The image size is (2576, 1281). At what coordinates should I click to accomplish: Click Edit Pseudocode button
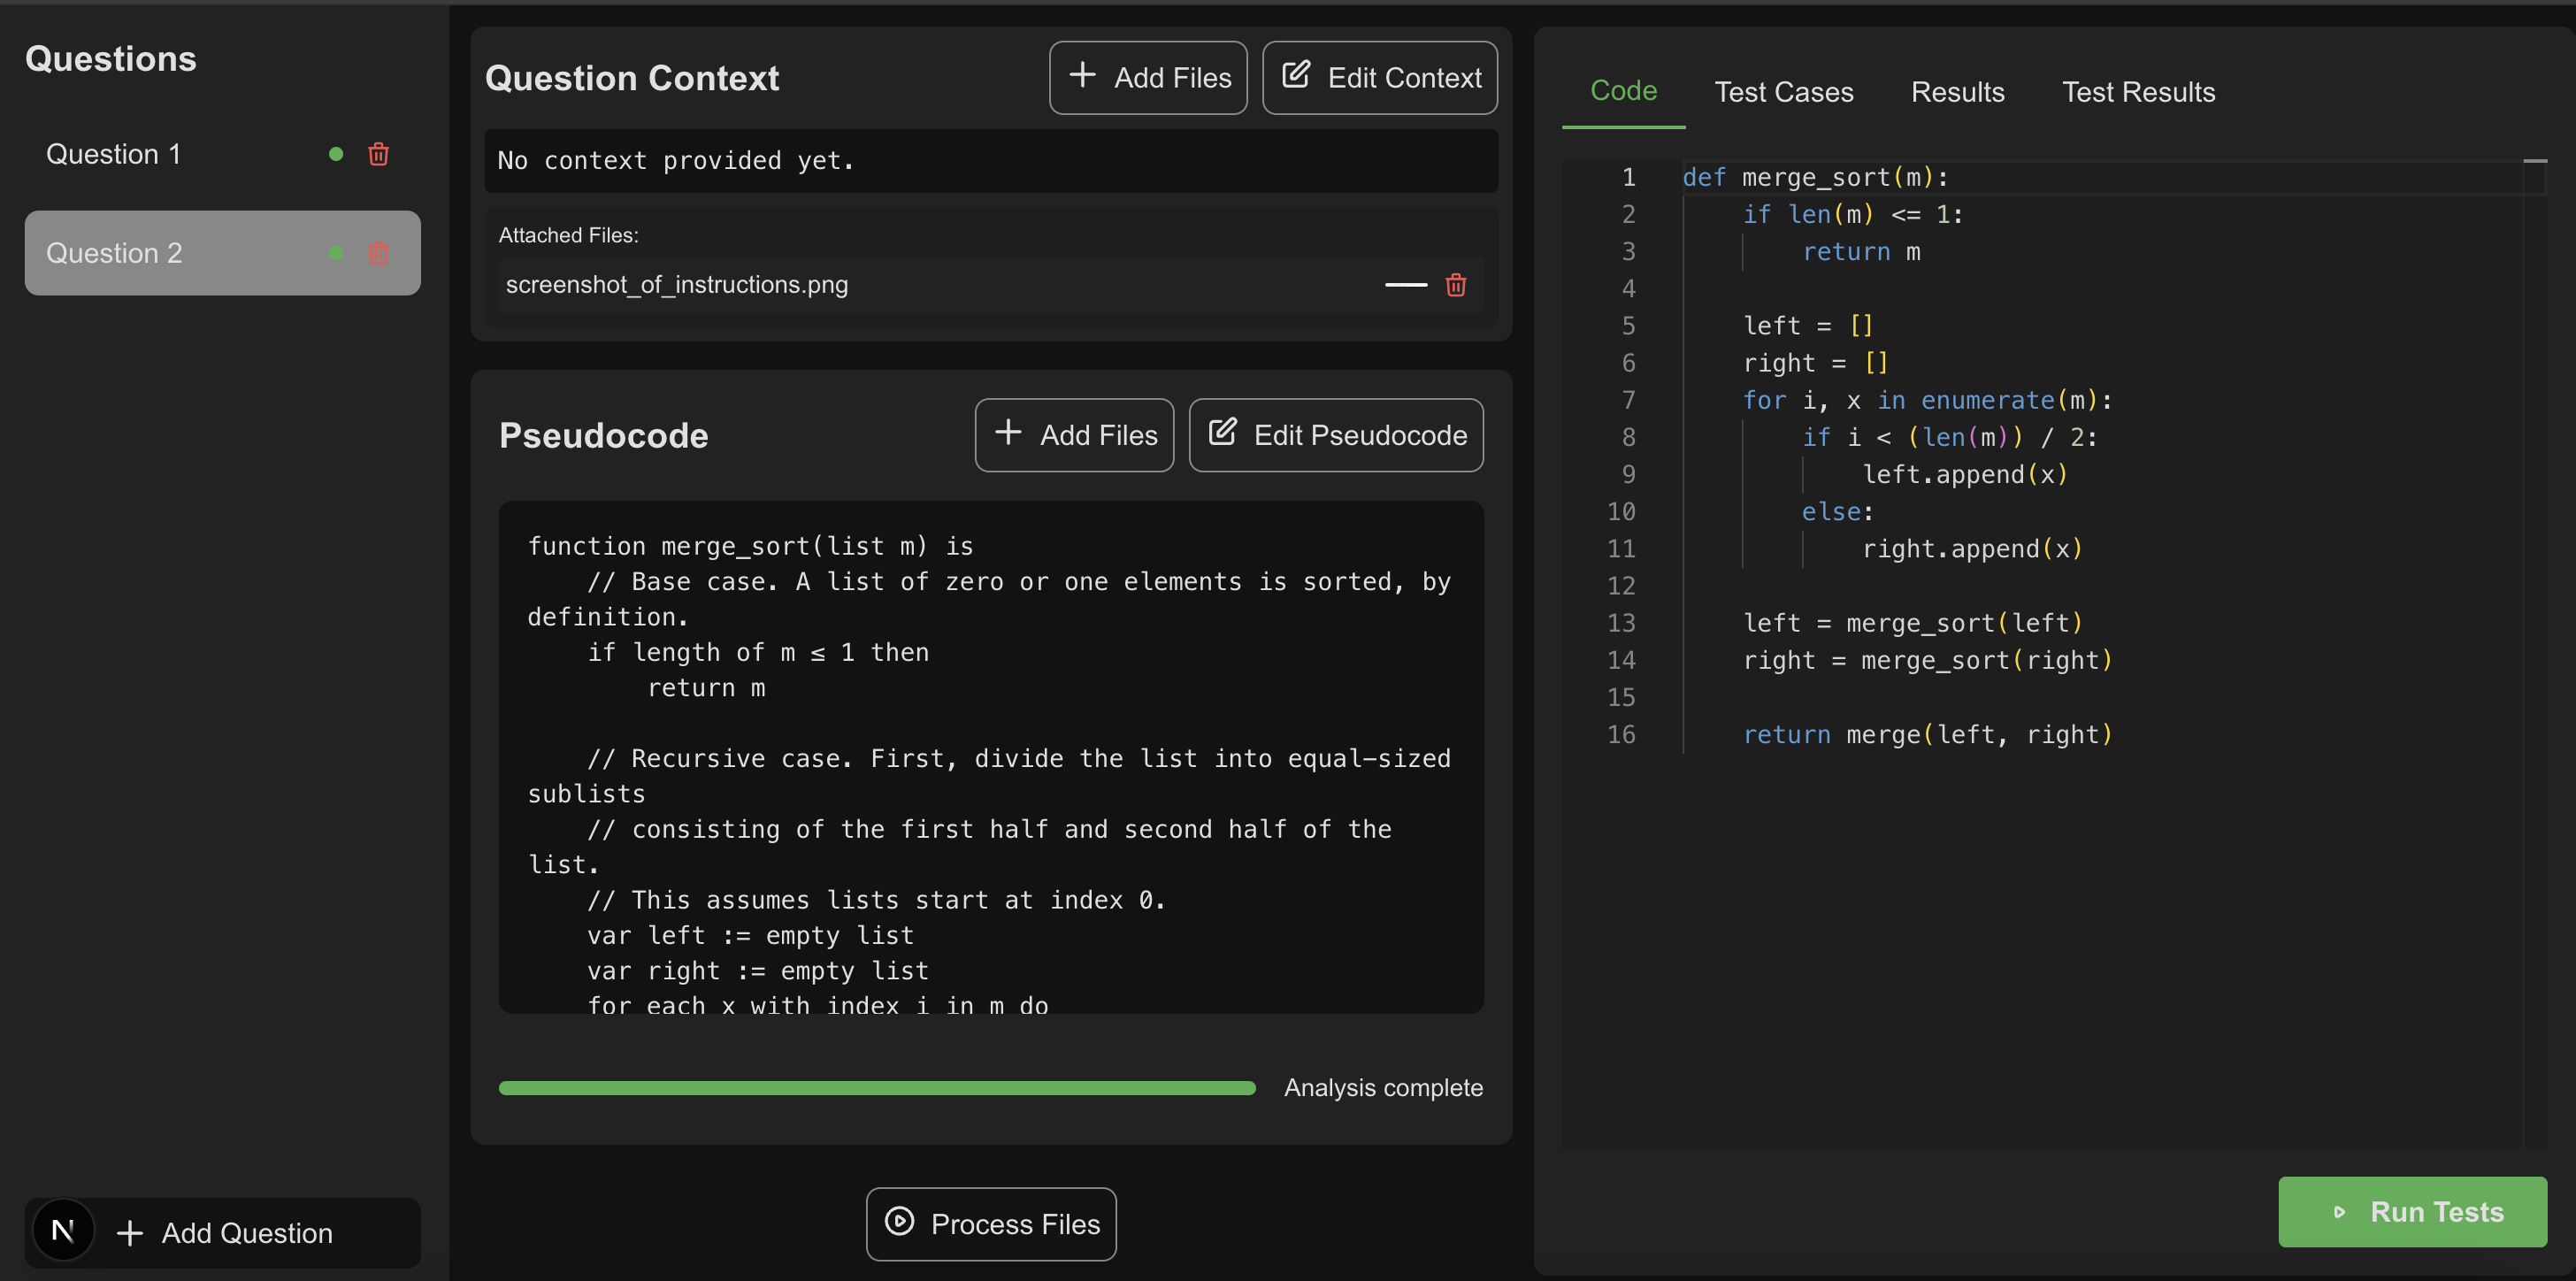coord(1335,435)
